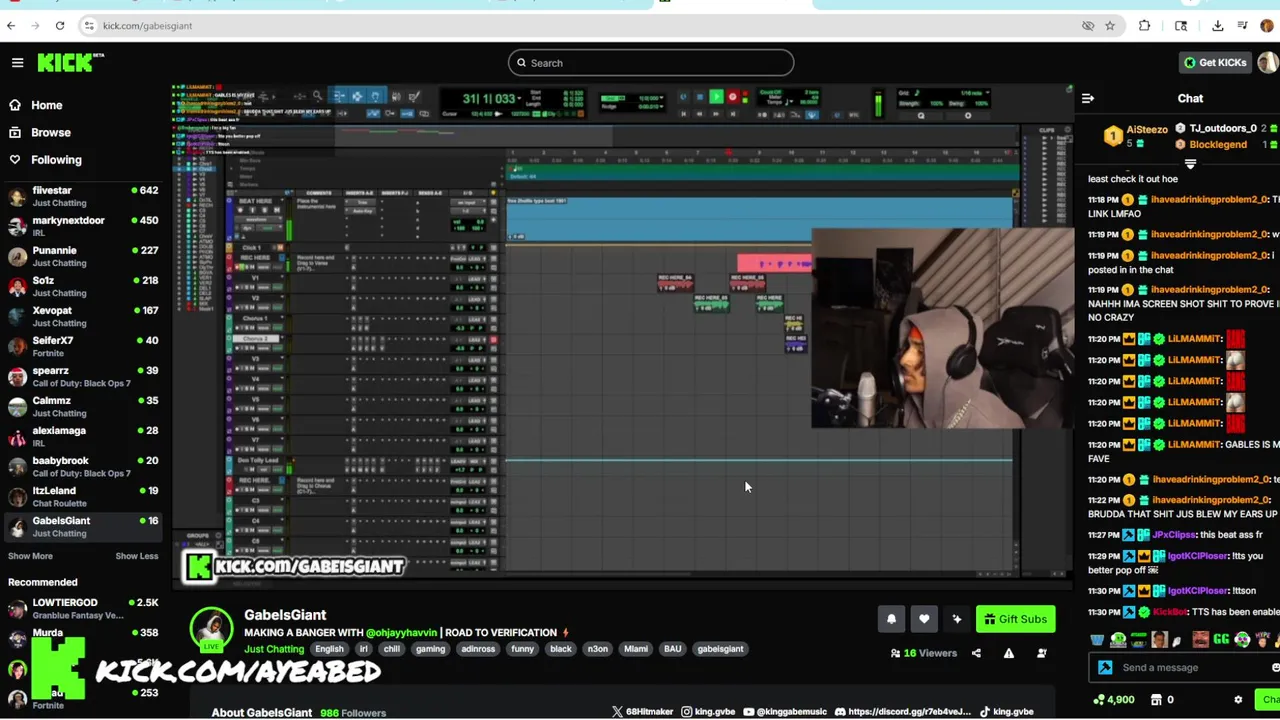Open the hamburger sidebar menu
The image size is (1280, 720).
[17, 63]
